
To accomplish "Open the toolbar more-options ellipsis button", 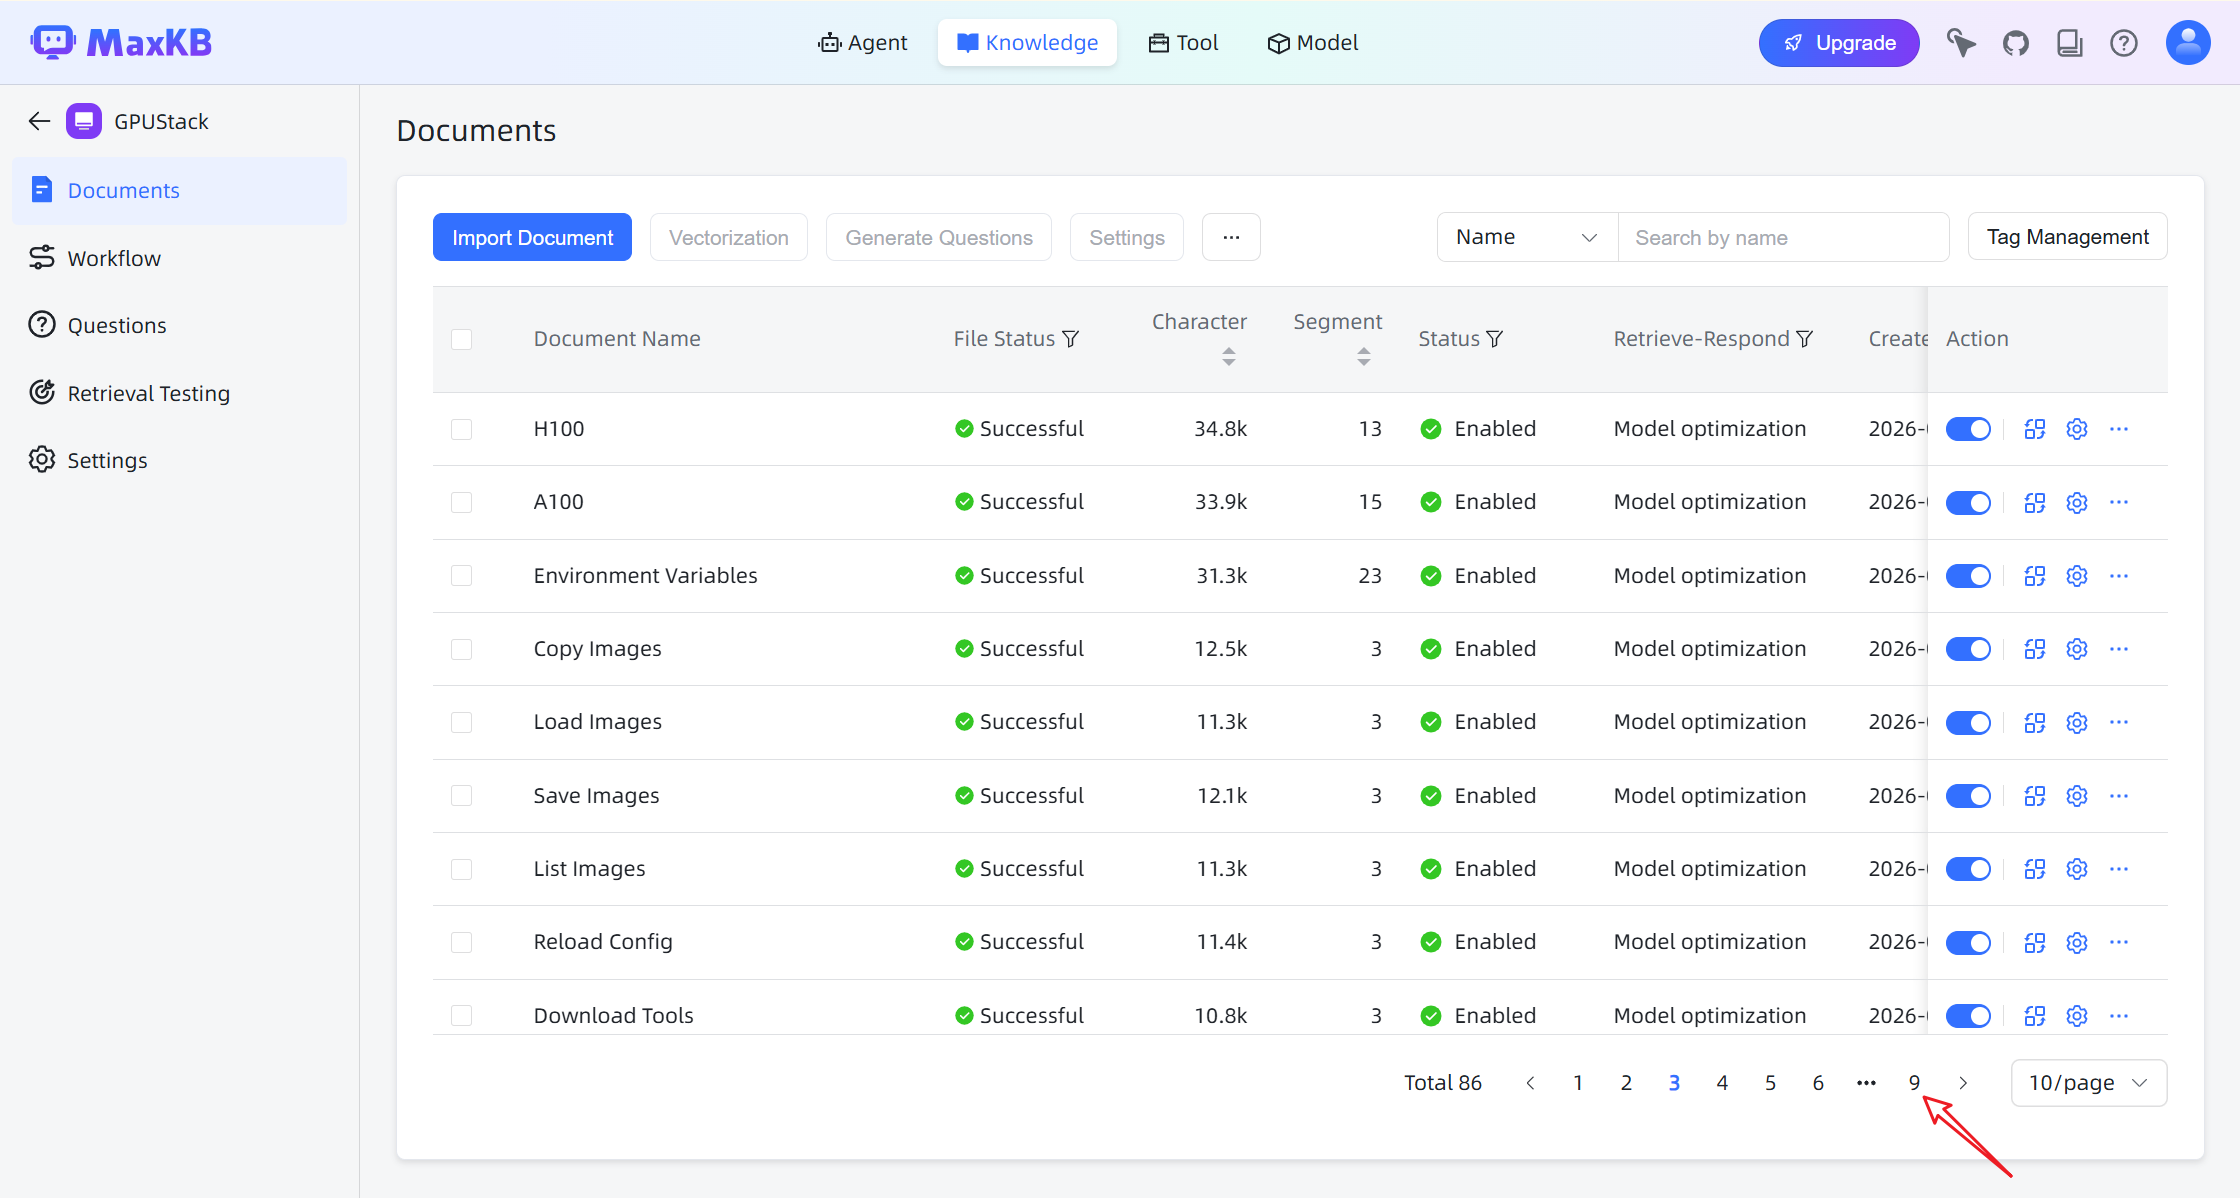I will 1230,237.
